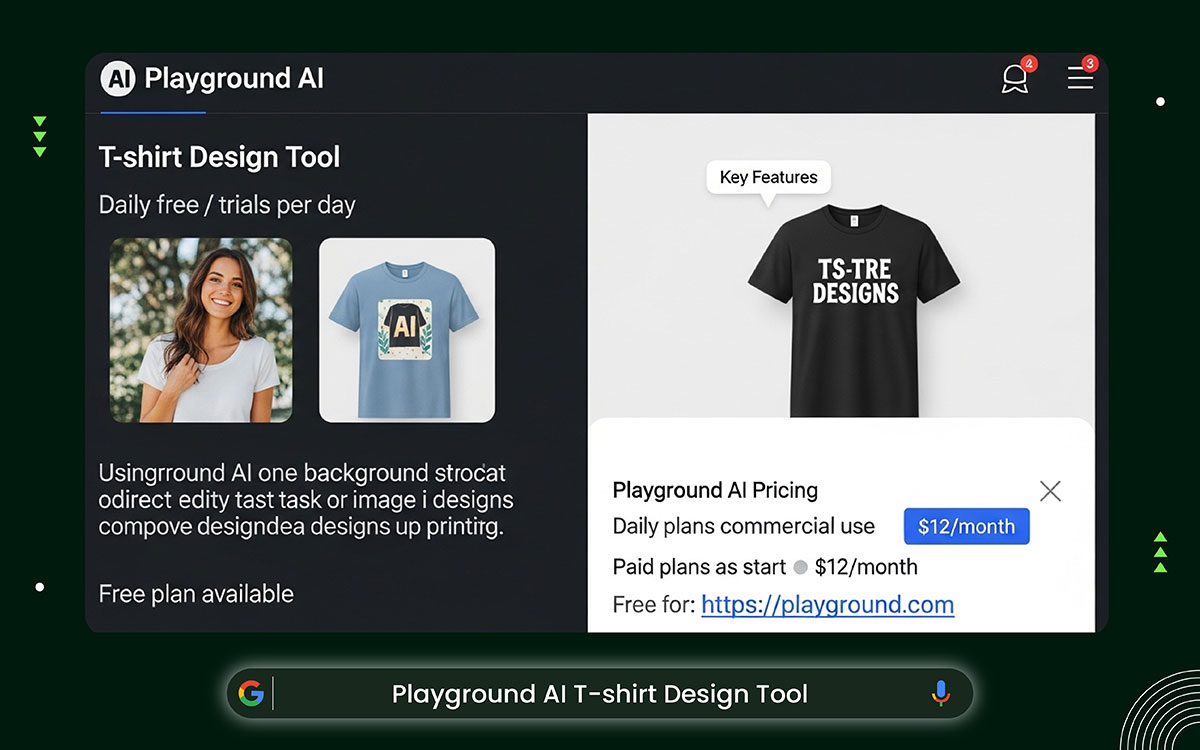The height and width of the screenshot is (750, 1200).
Task: Activate the voice search microphone icon
Action: tap(940, 693)
